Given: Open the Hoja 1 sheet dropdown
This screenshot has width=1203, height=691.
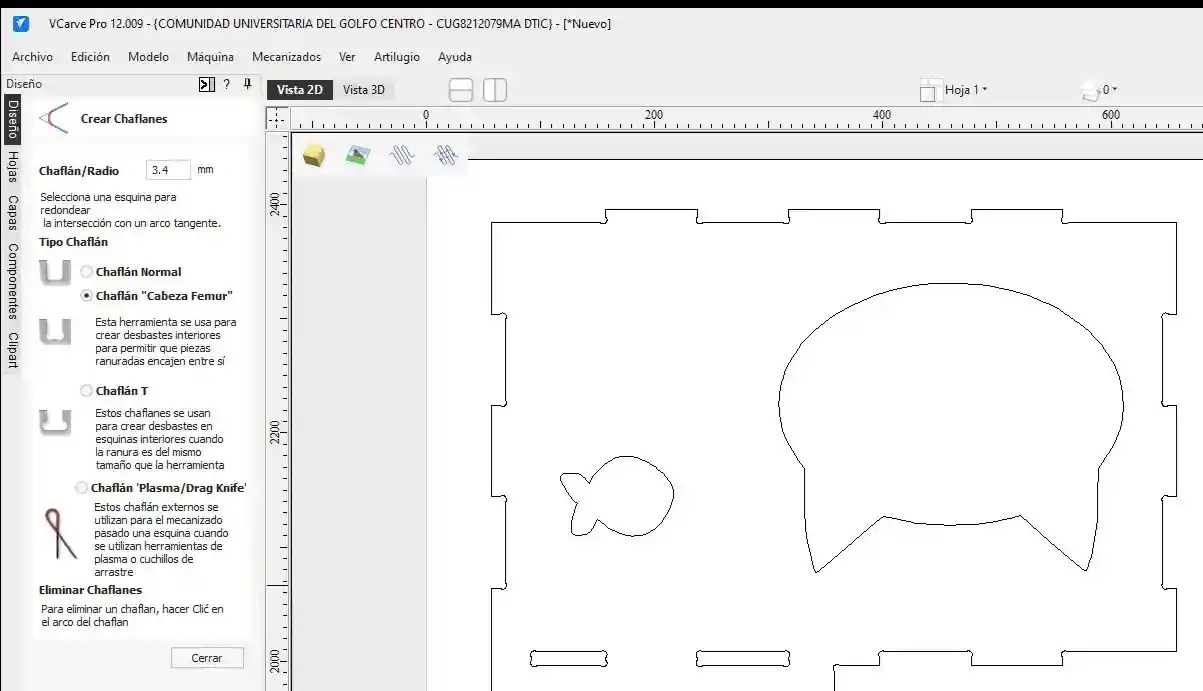Looking at the screenshot, I should [x=967, y=90].
